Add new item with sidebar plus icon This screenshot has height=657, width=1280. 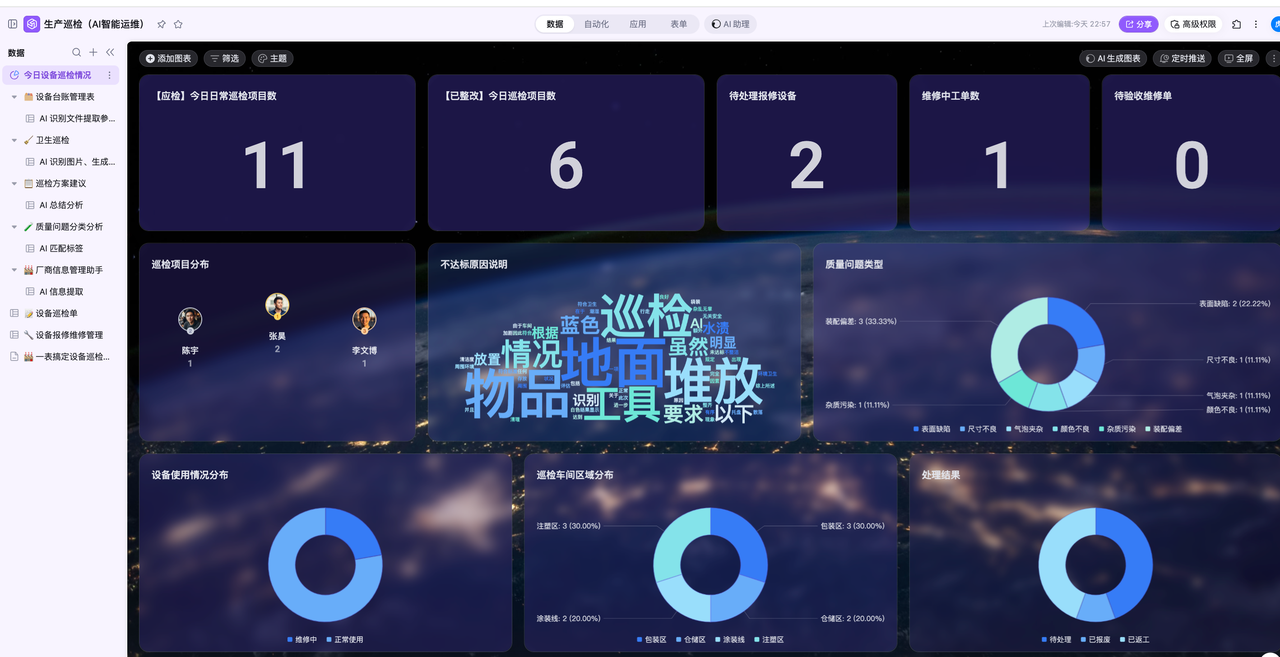click(x=93, y=53)
